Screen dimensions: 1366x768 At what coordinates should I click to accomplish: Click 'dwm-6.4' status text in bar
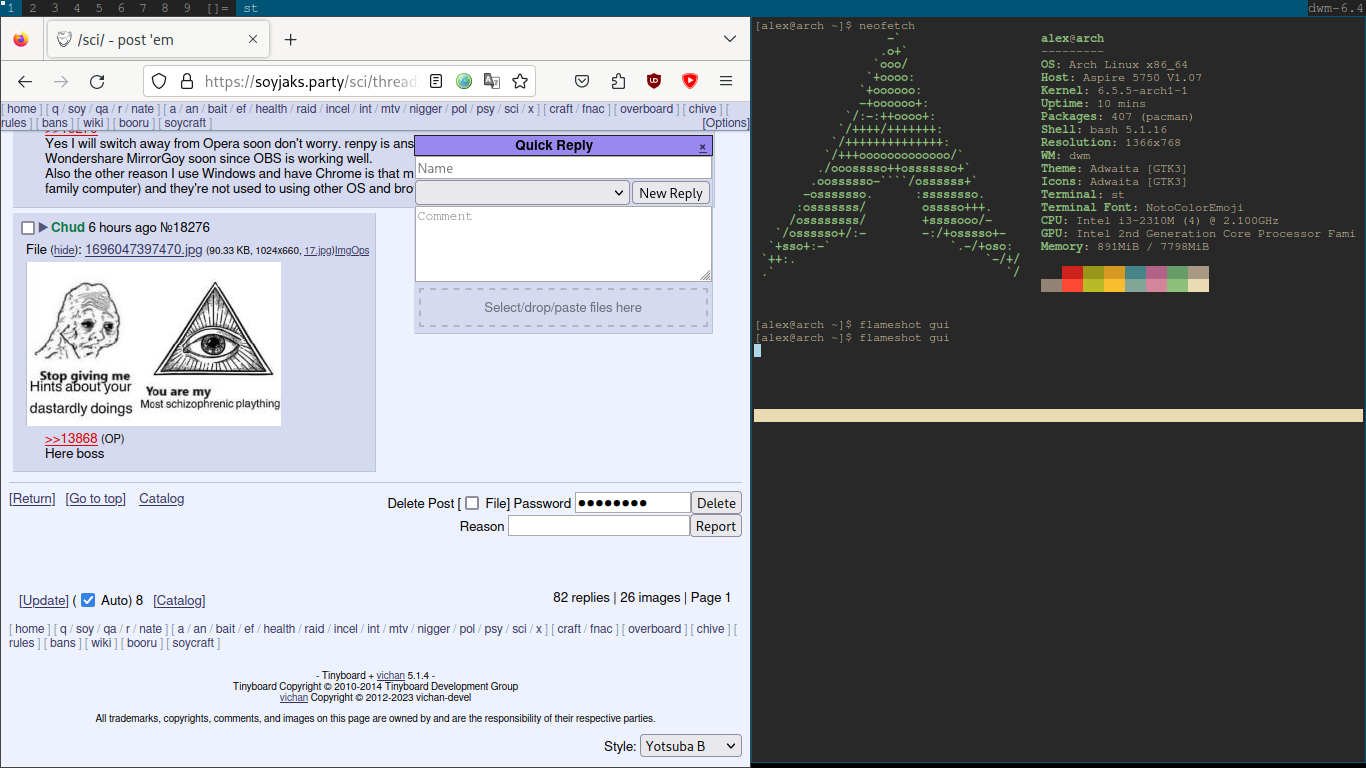[1336, 8]
